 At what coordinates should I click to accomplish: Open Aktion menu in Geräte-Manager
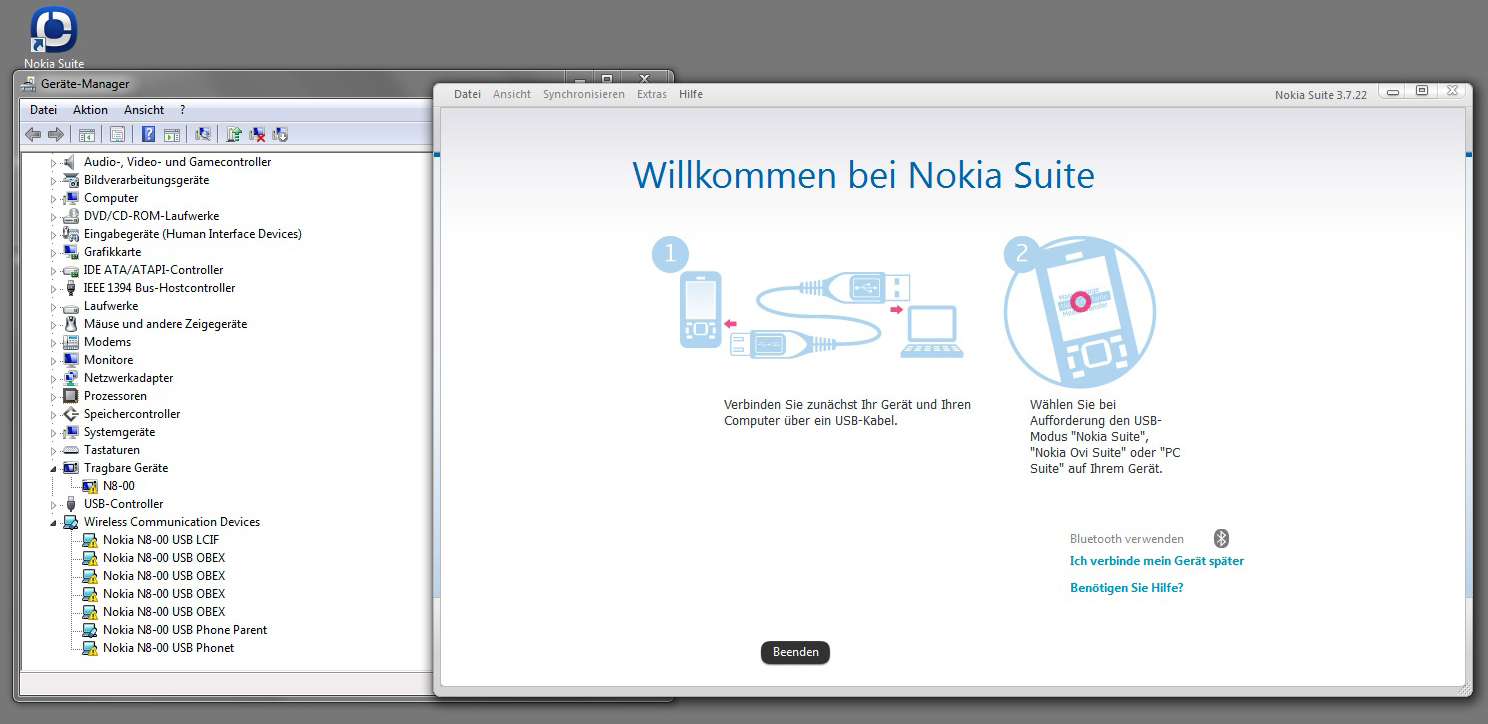[90, 110]
